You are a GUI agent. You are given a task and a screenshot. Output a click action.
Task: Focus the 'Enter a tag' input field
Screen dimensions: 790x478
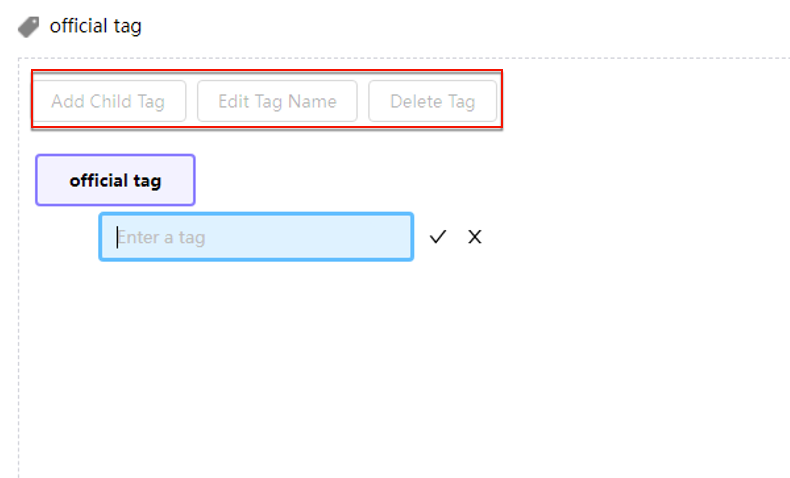pyautogui.click(x=256, y=237)
